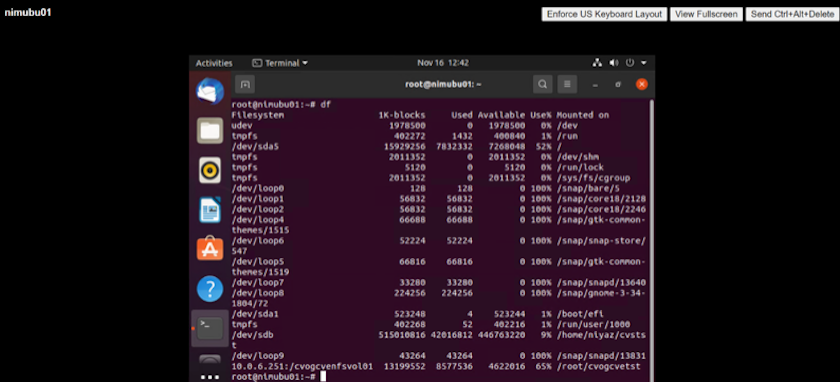Close the terminal window
This screenshot has height=382, width=840.
tap(642, 85)
